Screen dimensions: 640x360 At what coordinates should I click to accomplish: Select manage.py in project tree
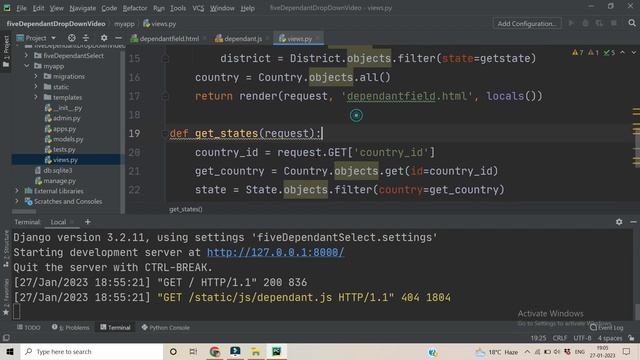point(56,180)
